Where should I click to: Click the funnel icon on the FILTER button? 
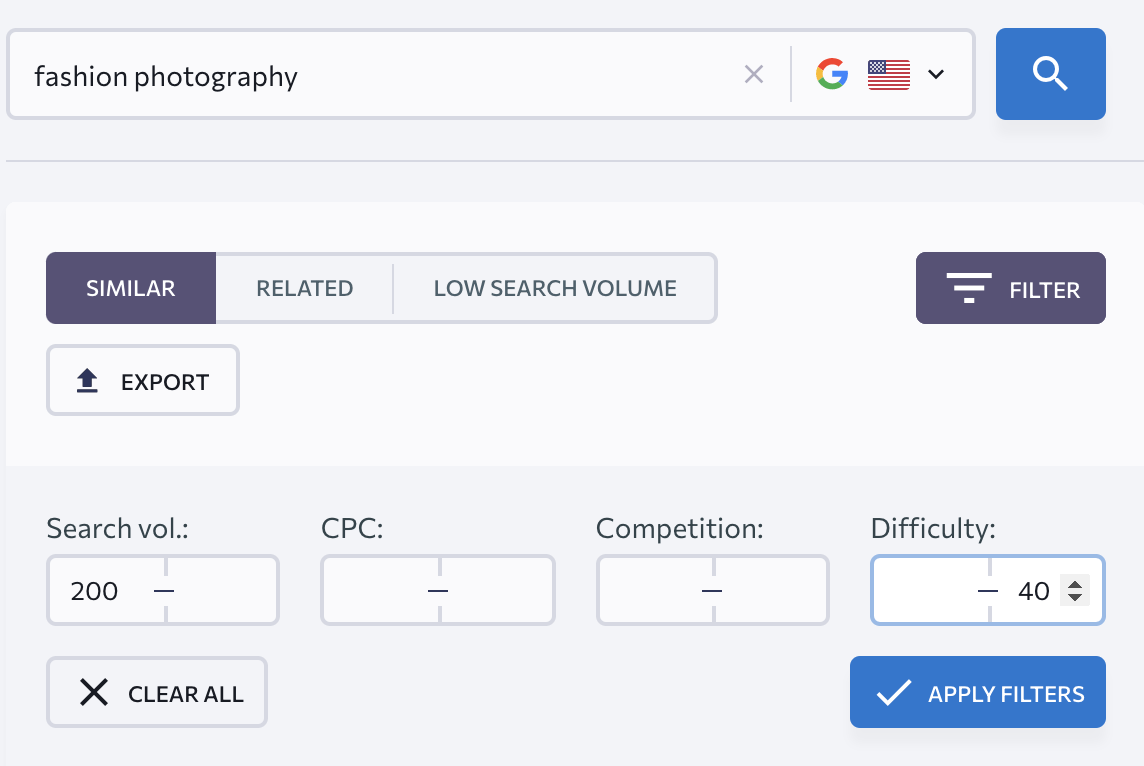(x=966, y=288)
